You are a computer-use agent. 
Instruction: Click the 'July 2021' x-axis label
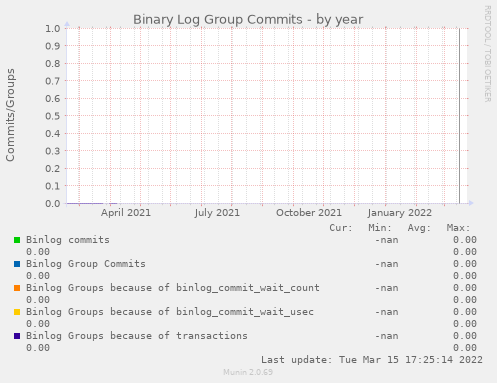(x=217, y=213)
